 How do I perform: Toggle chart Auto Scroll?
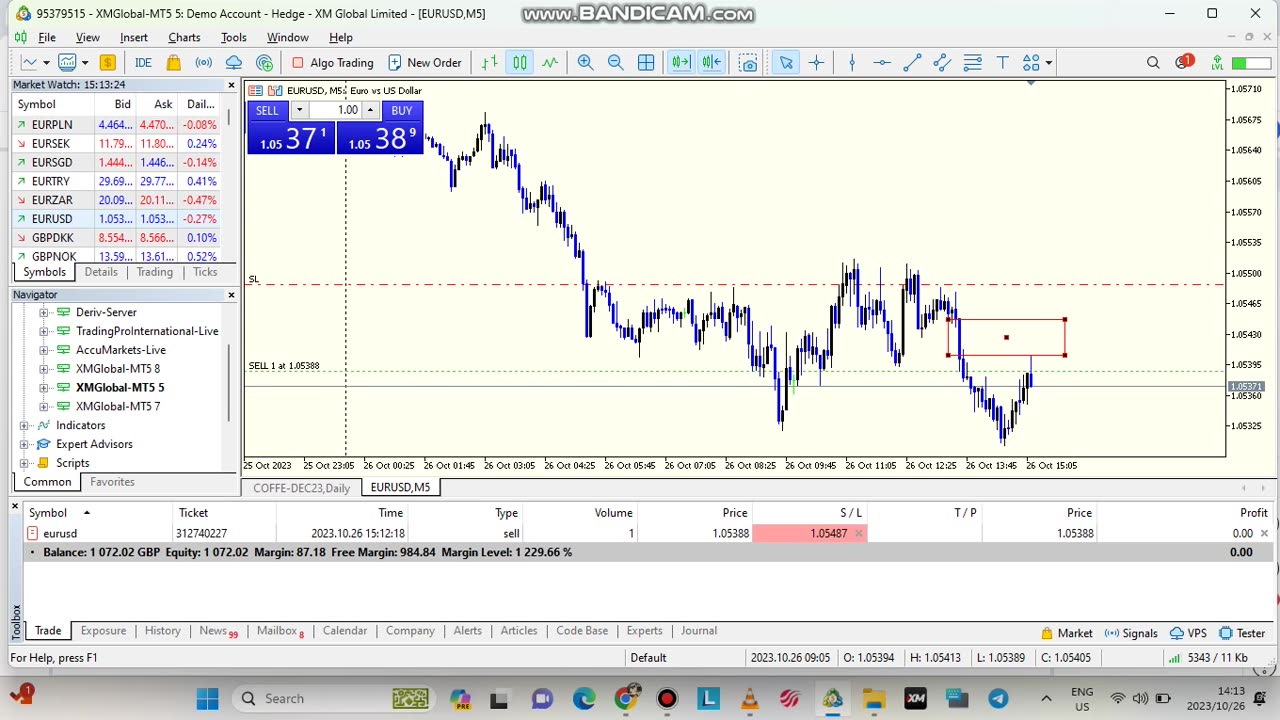point(681,62)
